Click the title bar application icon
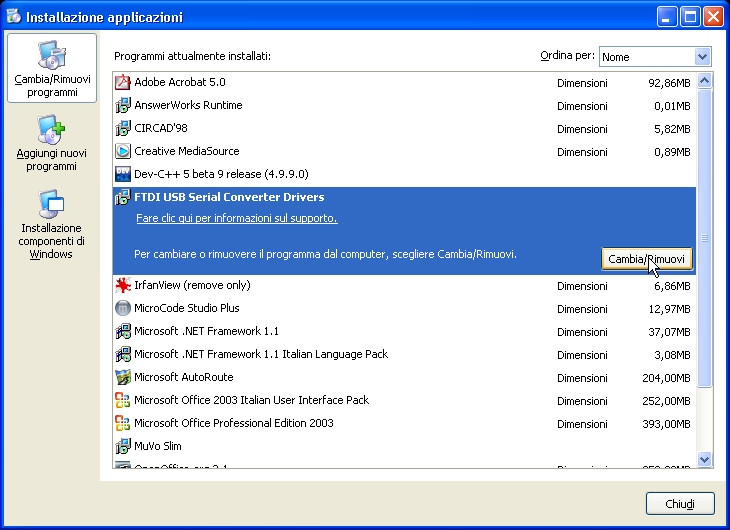The image size is (730, 530). coord(14,16)
